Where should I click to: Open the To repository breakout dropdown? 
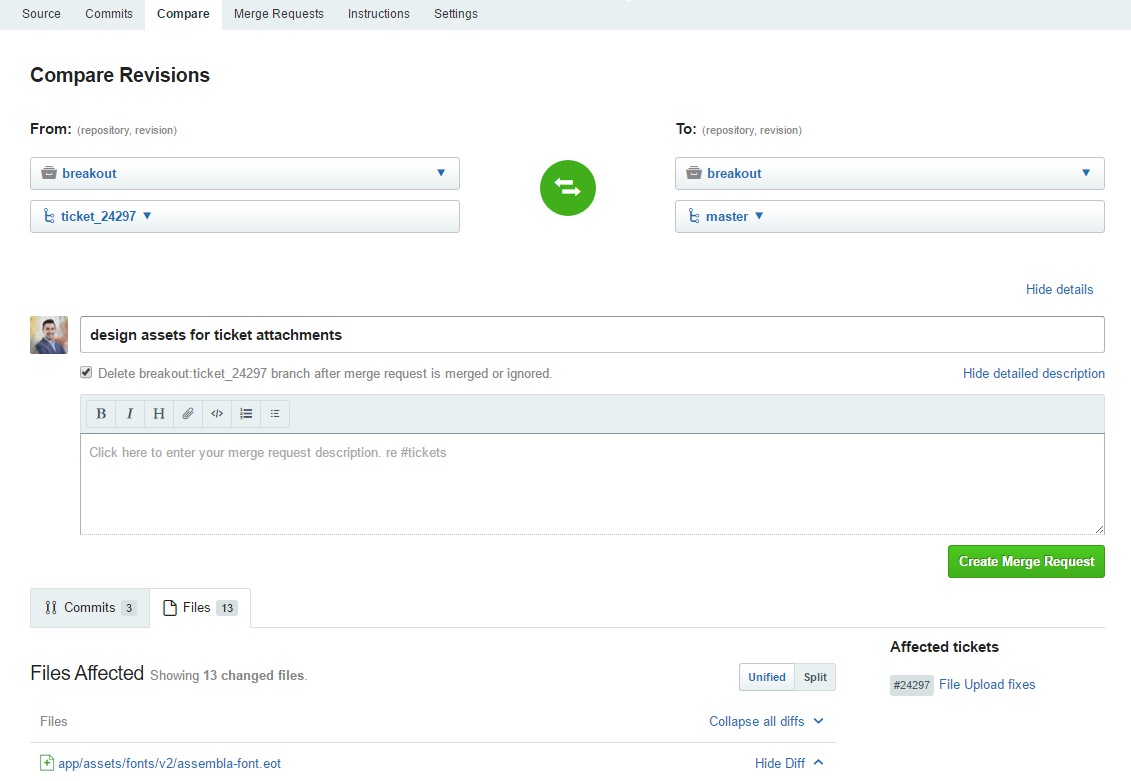click(x=889, y=173)
